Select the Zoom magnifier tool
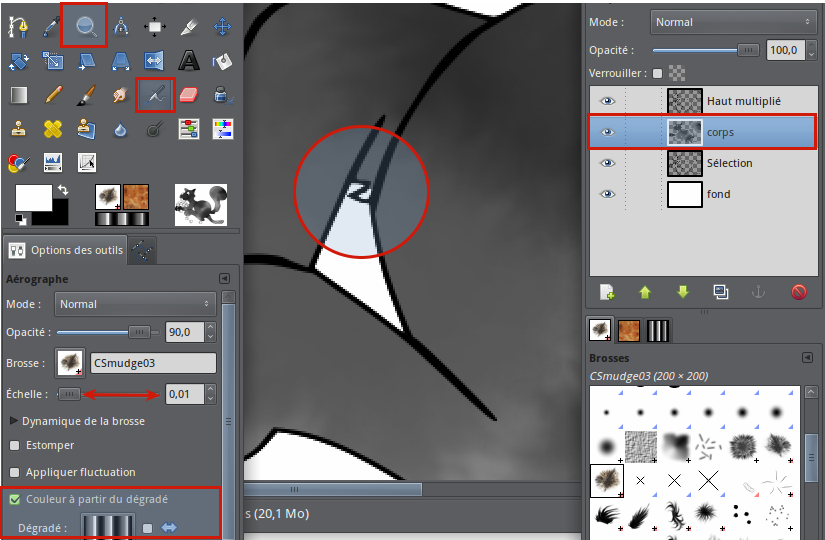This screenshot has width=825, height=540. pyautogui.click(x=83, y=25)
